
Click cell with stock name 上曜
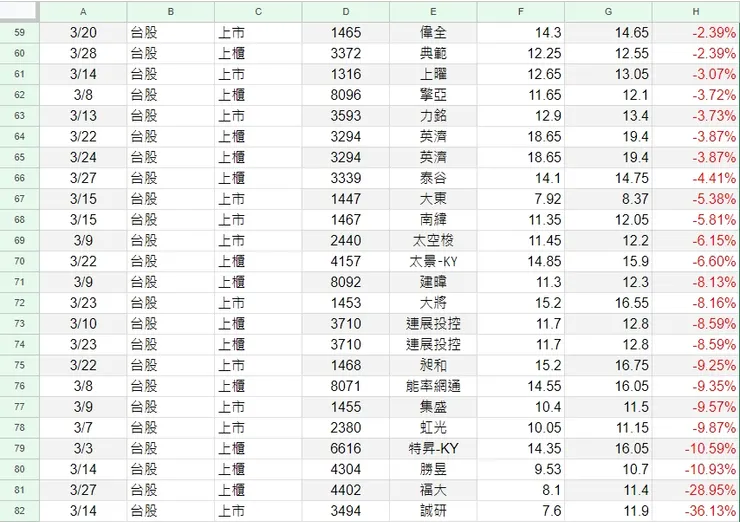click(433, 74)
